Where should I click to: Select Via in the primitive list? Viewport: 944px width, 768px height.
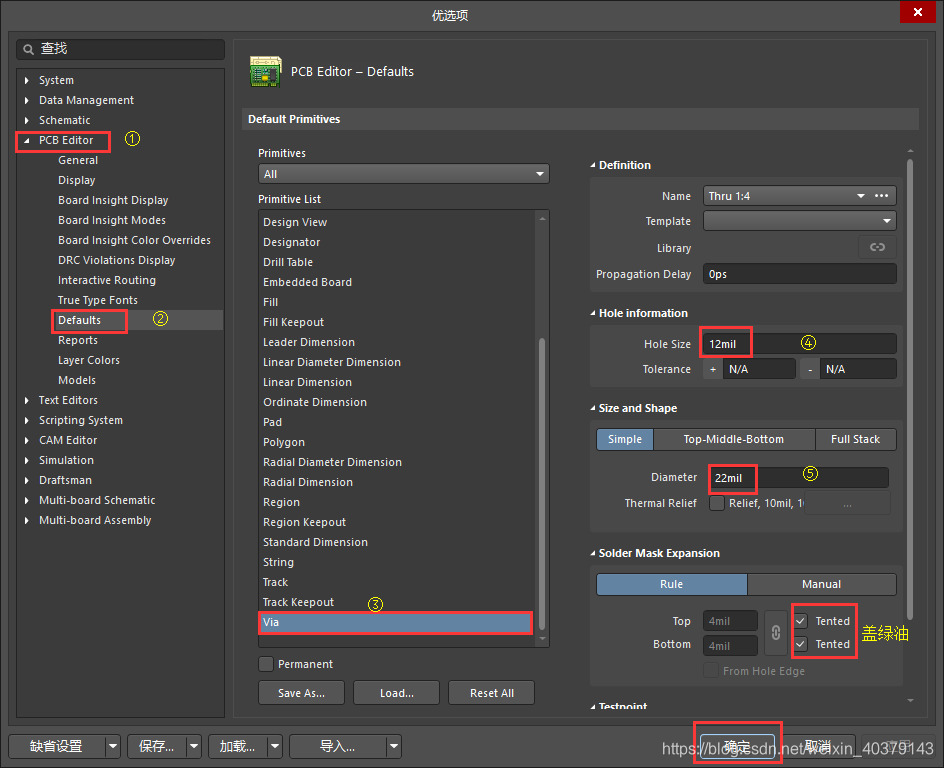396,622
